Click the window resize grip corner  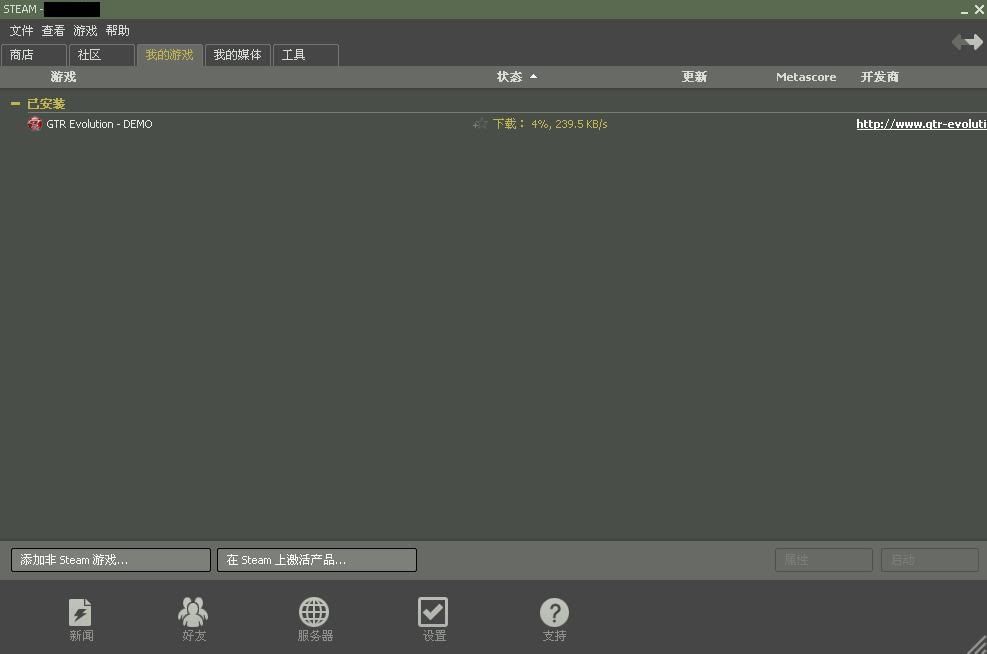point(977,645)
